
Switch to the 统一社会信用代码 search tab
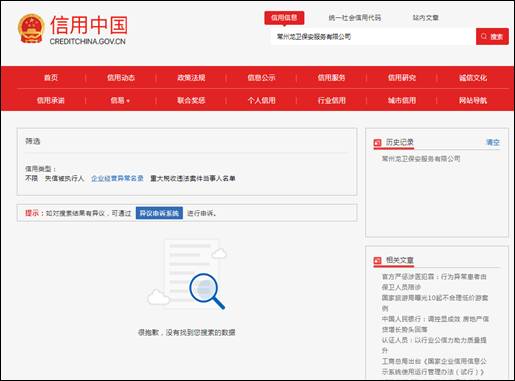click(x=355, y=18)
